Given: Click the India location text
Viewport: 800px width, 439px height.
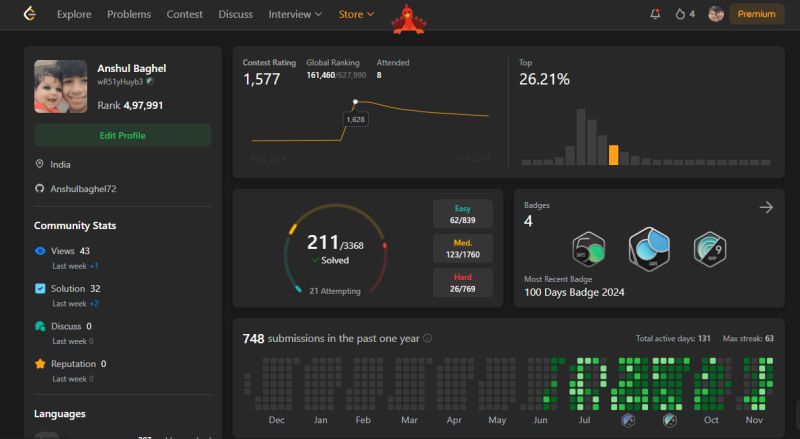Looking at the screenshot, I should [x=60, y=164].
